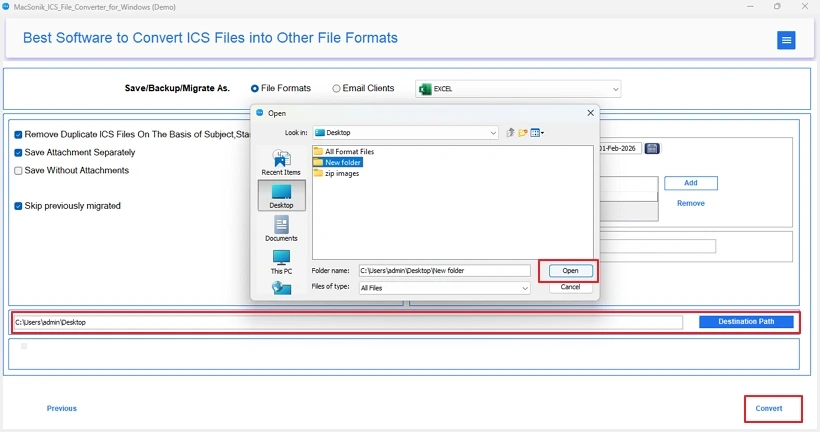
Task: Select the Network icon in dialog sidebar
Action: point(281,288)
